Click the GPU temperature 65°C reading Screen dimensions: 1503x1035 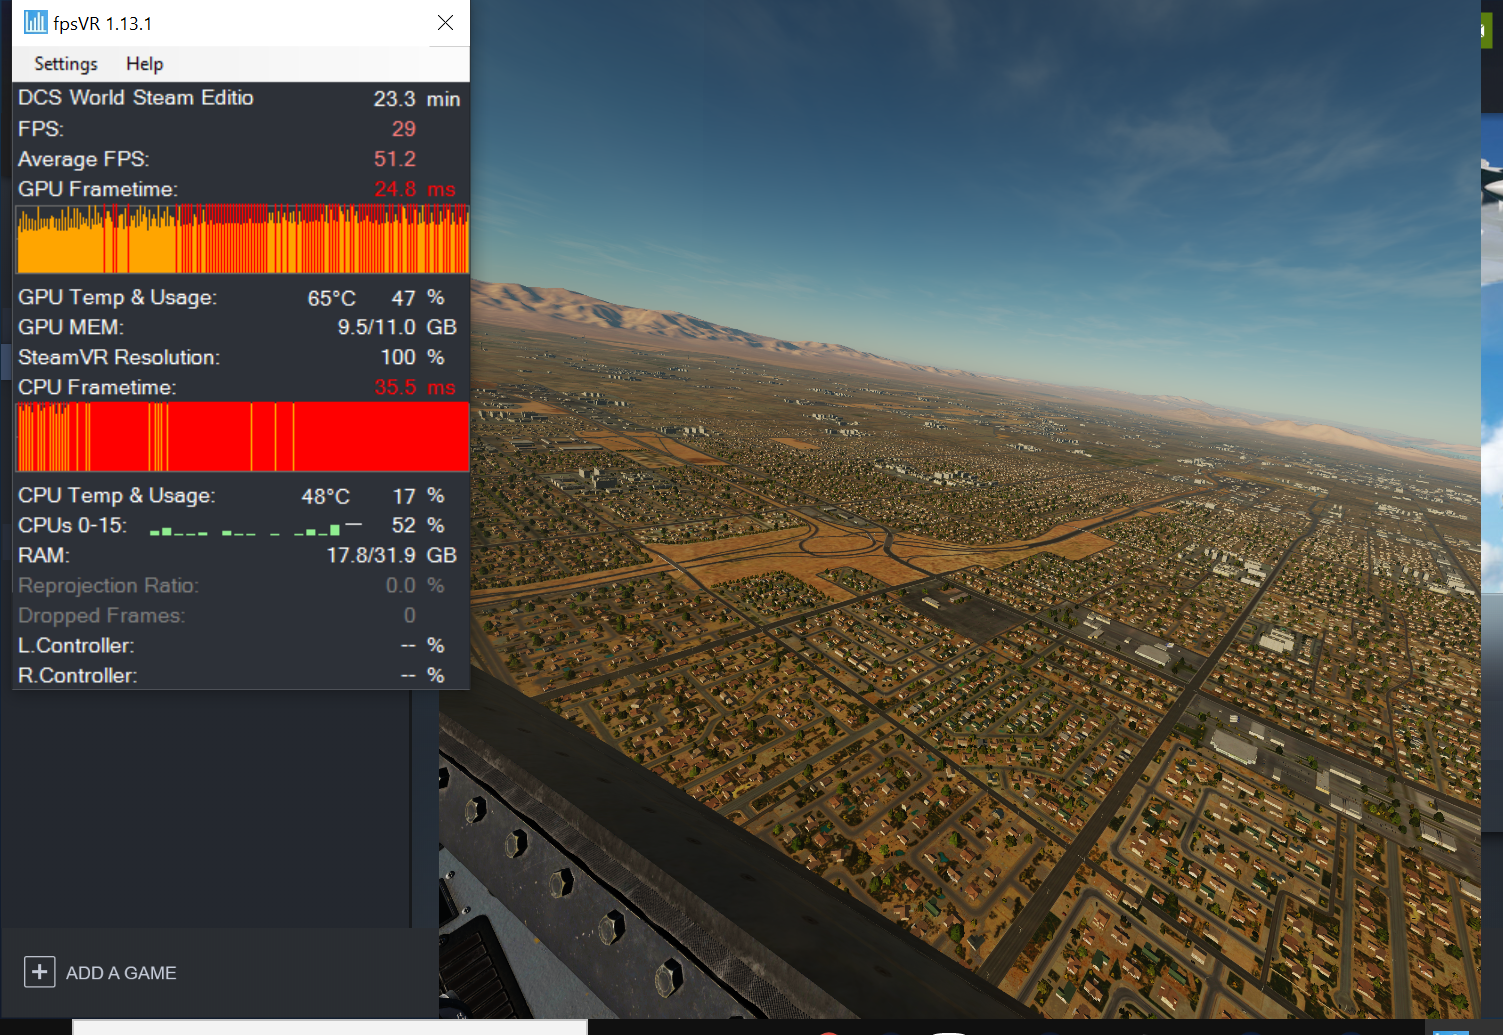pos(332,298)
